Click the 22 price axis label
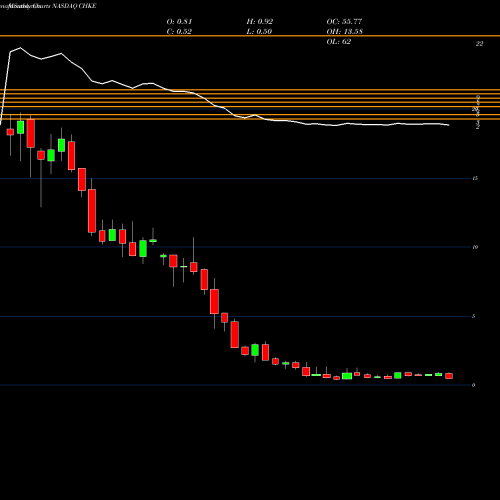The height and width of the screenshot is (500, 500). tap(479, 44)
